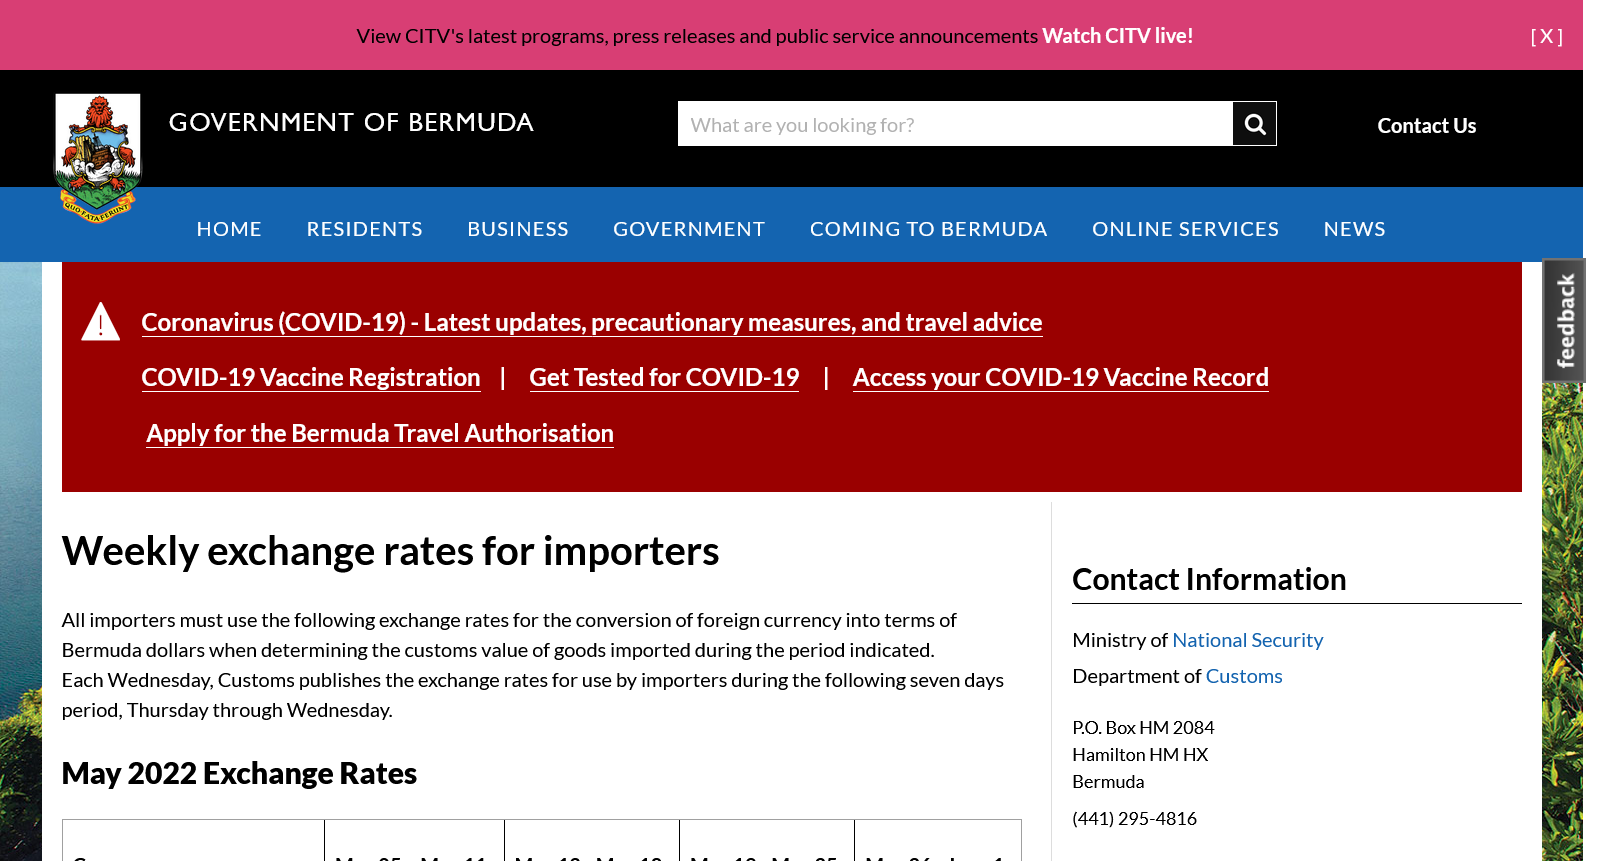
Task: Open COVID-19 Vaccine Registration link
Action: coord(310,377)
